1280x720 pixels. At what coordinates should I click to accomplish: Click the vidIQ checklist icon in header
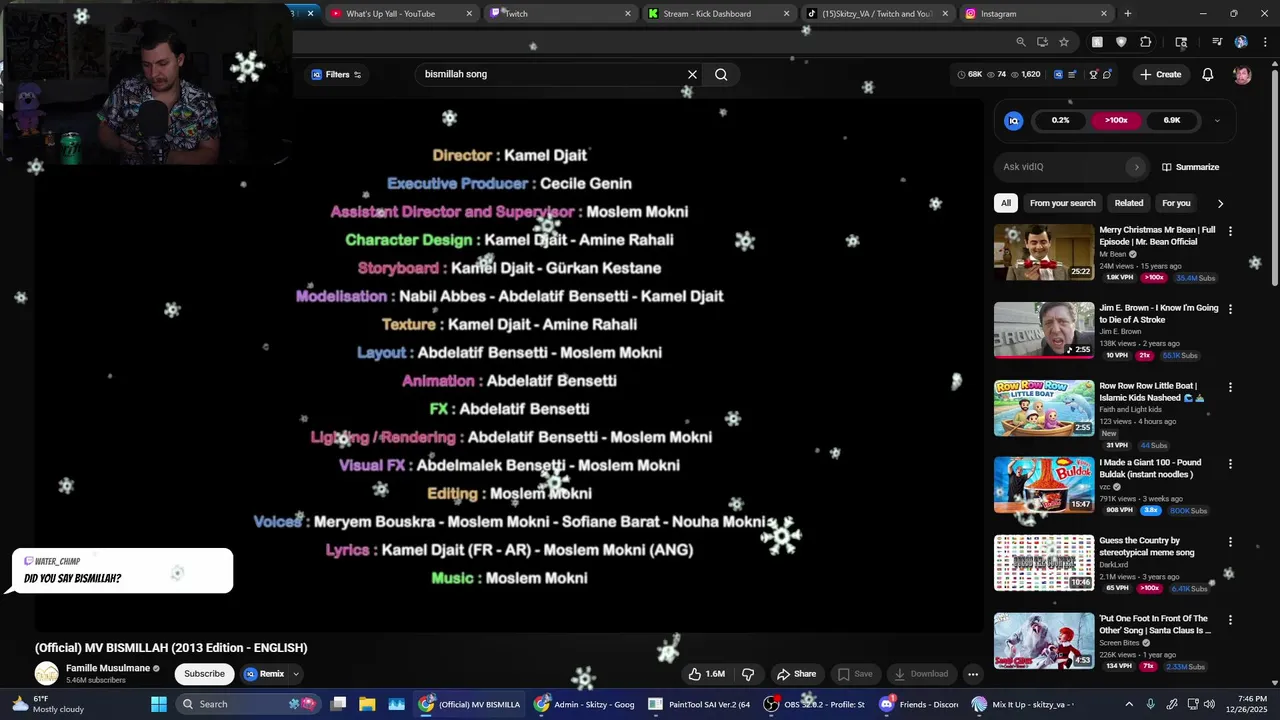tap(1072, 75)
